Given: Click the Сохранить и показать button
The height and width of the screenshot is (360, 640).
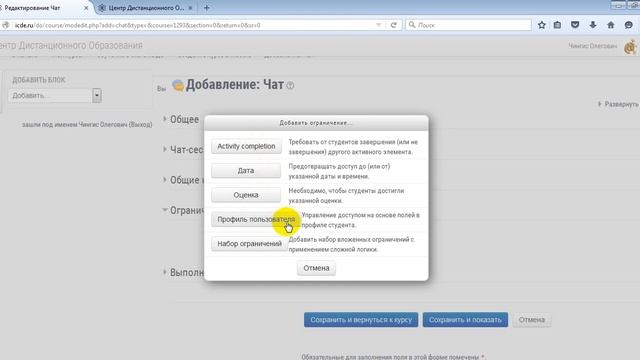Looking at the screenshot, I should 465,320.
